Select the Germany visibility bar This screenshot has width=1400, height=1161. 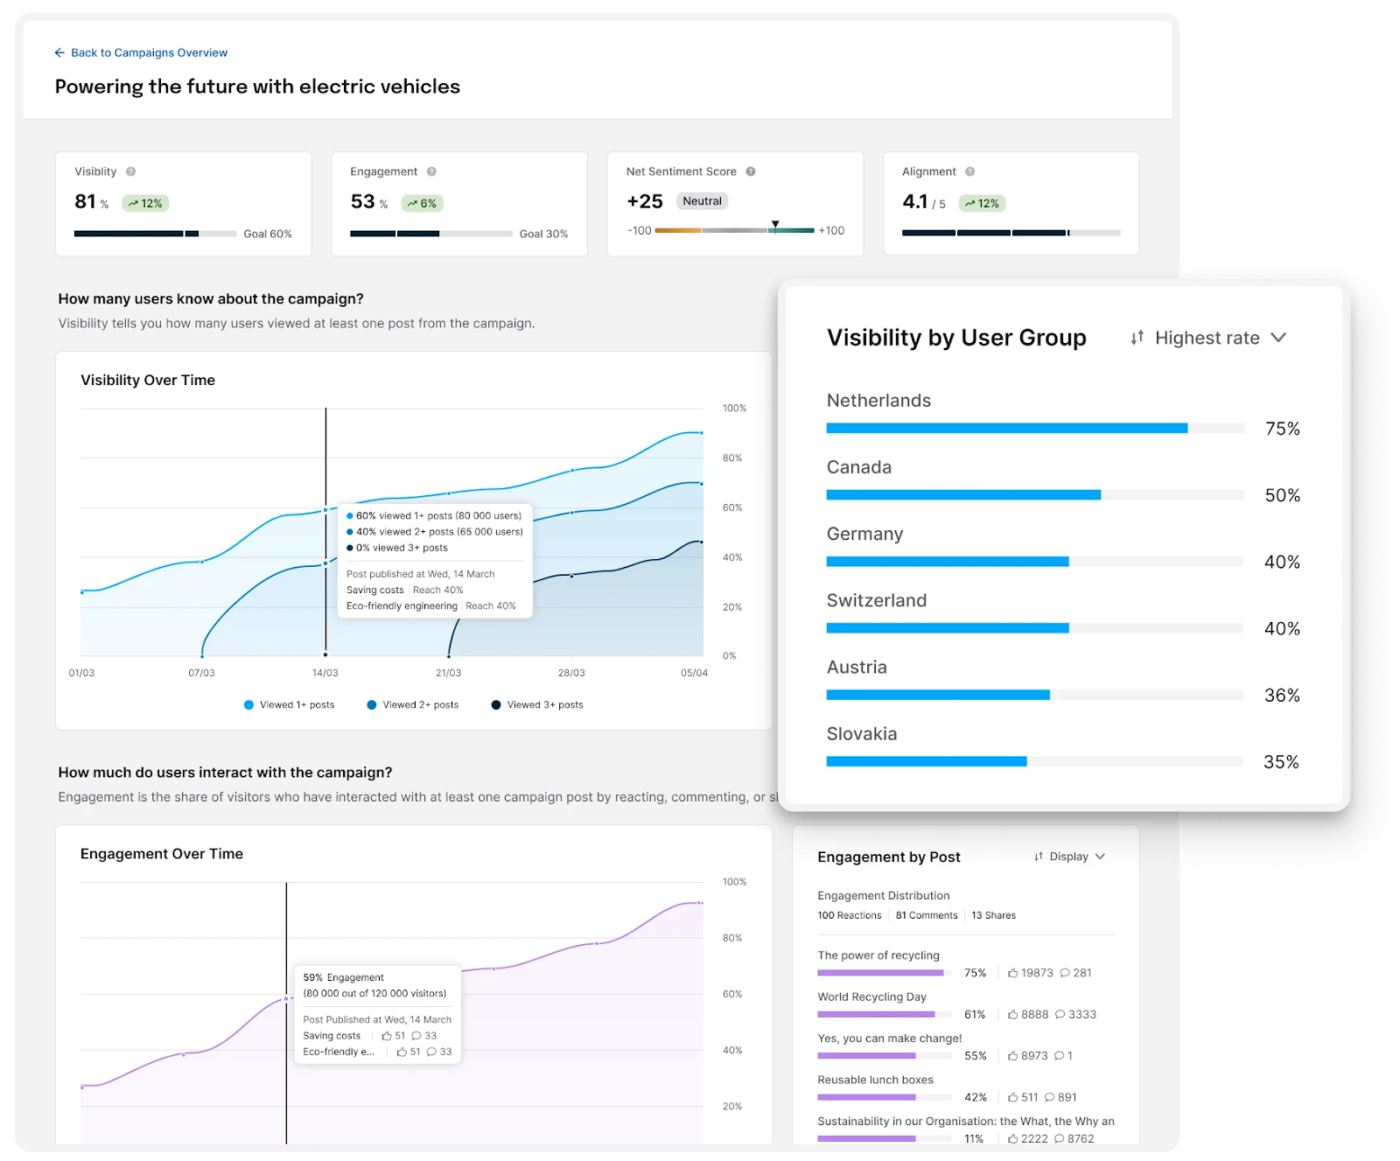pos(1035,562)
